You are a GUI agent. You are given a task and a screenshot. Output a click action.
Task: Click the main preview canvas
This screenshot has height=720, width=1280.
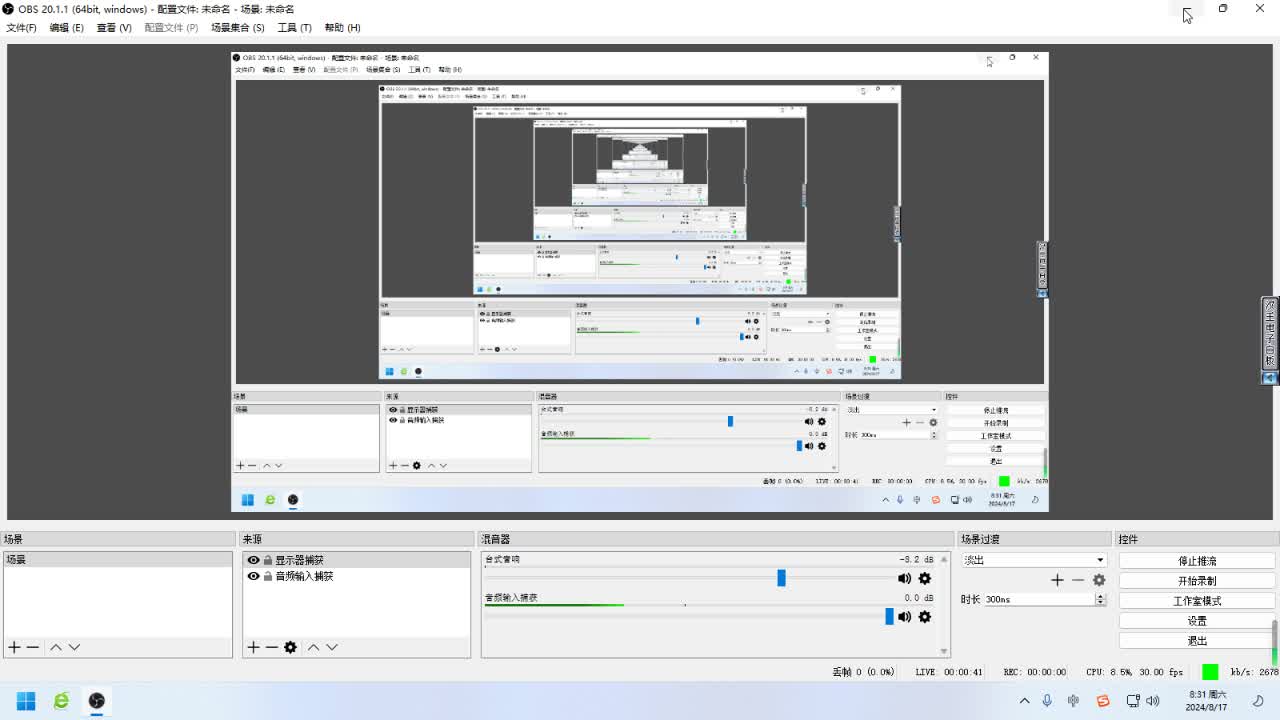coord(640,282)
